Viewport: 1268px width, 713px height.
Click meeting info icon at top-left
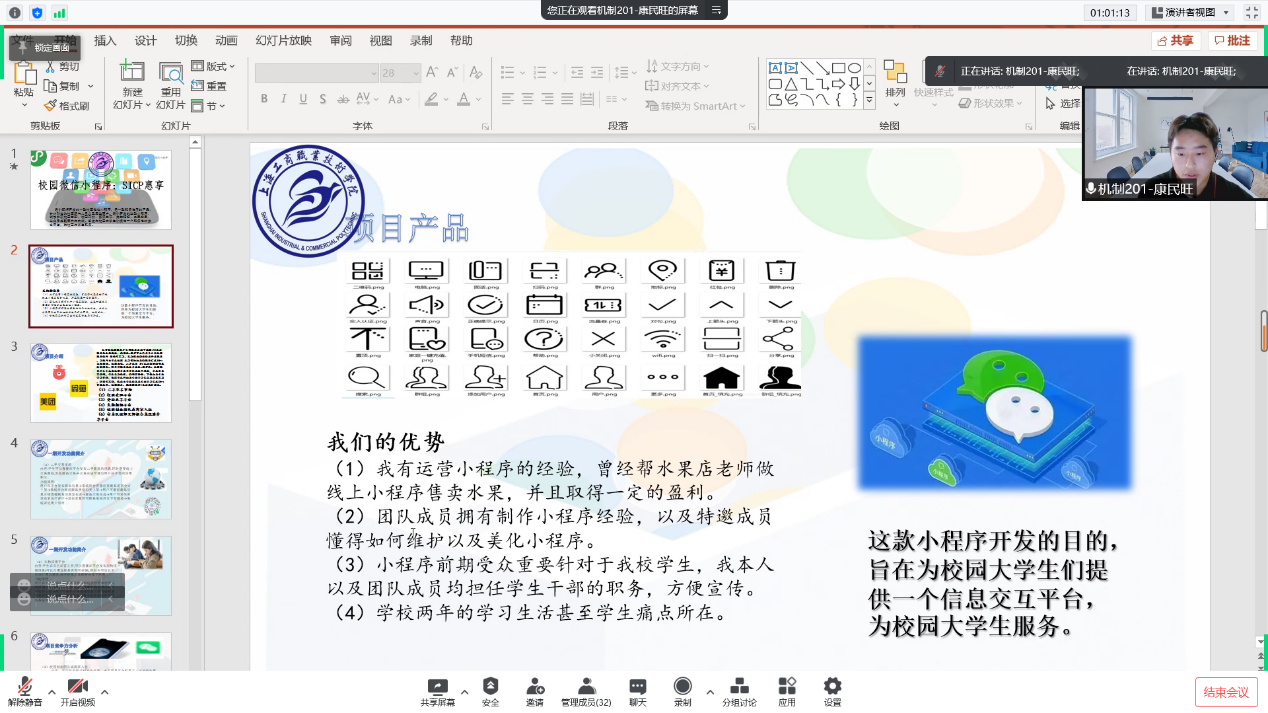coord(15,12)
